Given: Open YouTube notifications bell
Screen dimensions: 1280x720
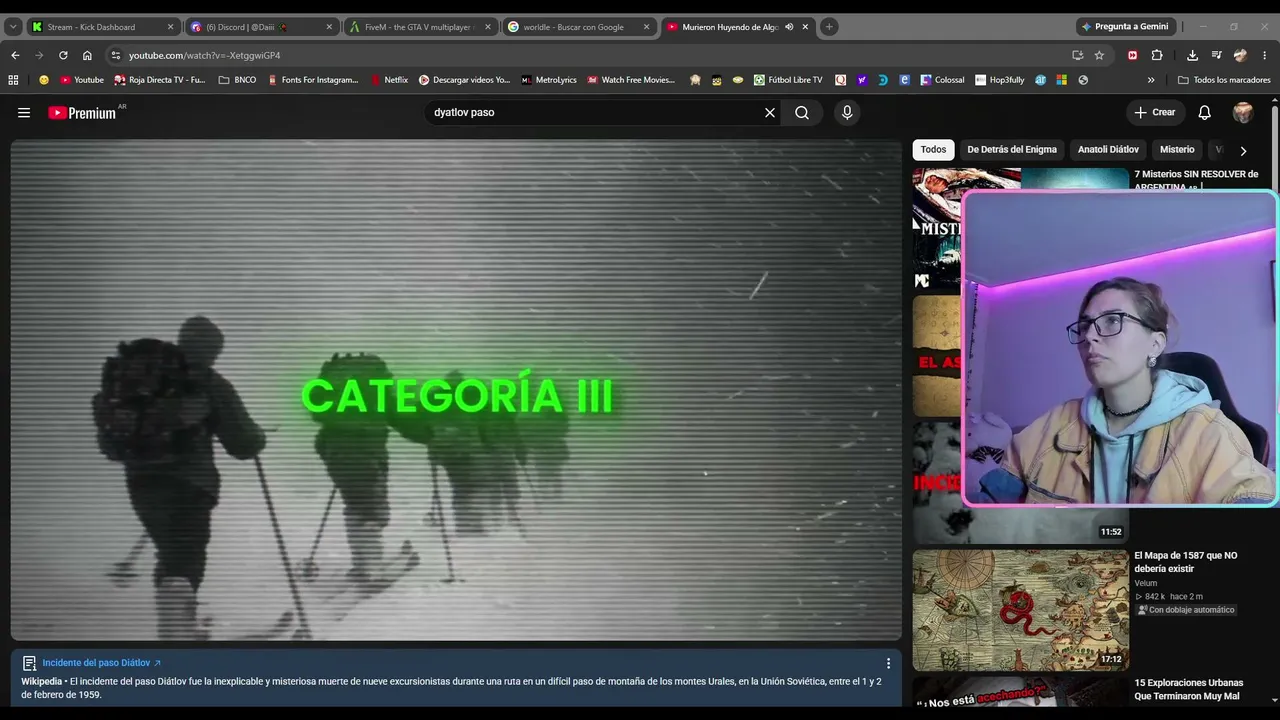Looking at the screenshot, I should click(x=1205, y=113).
